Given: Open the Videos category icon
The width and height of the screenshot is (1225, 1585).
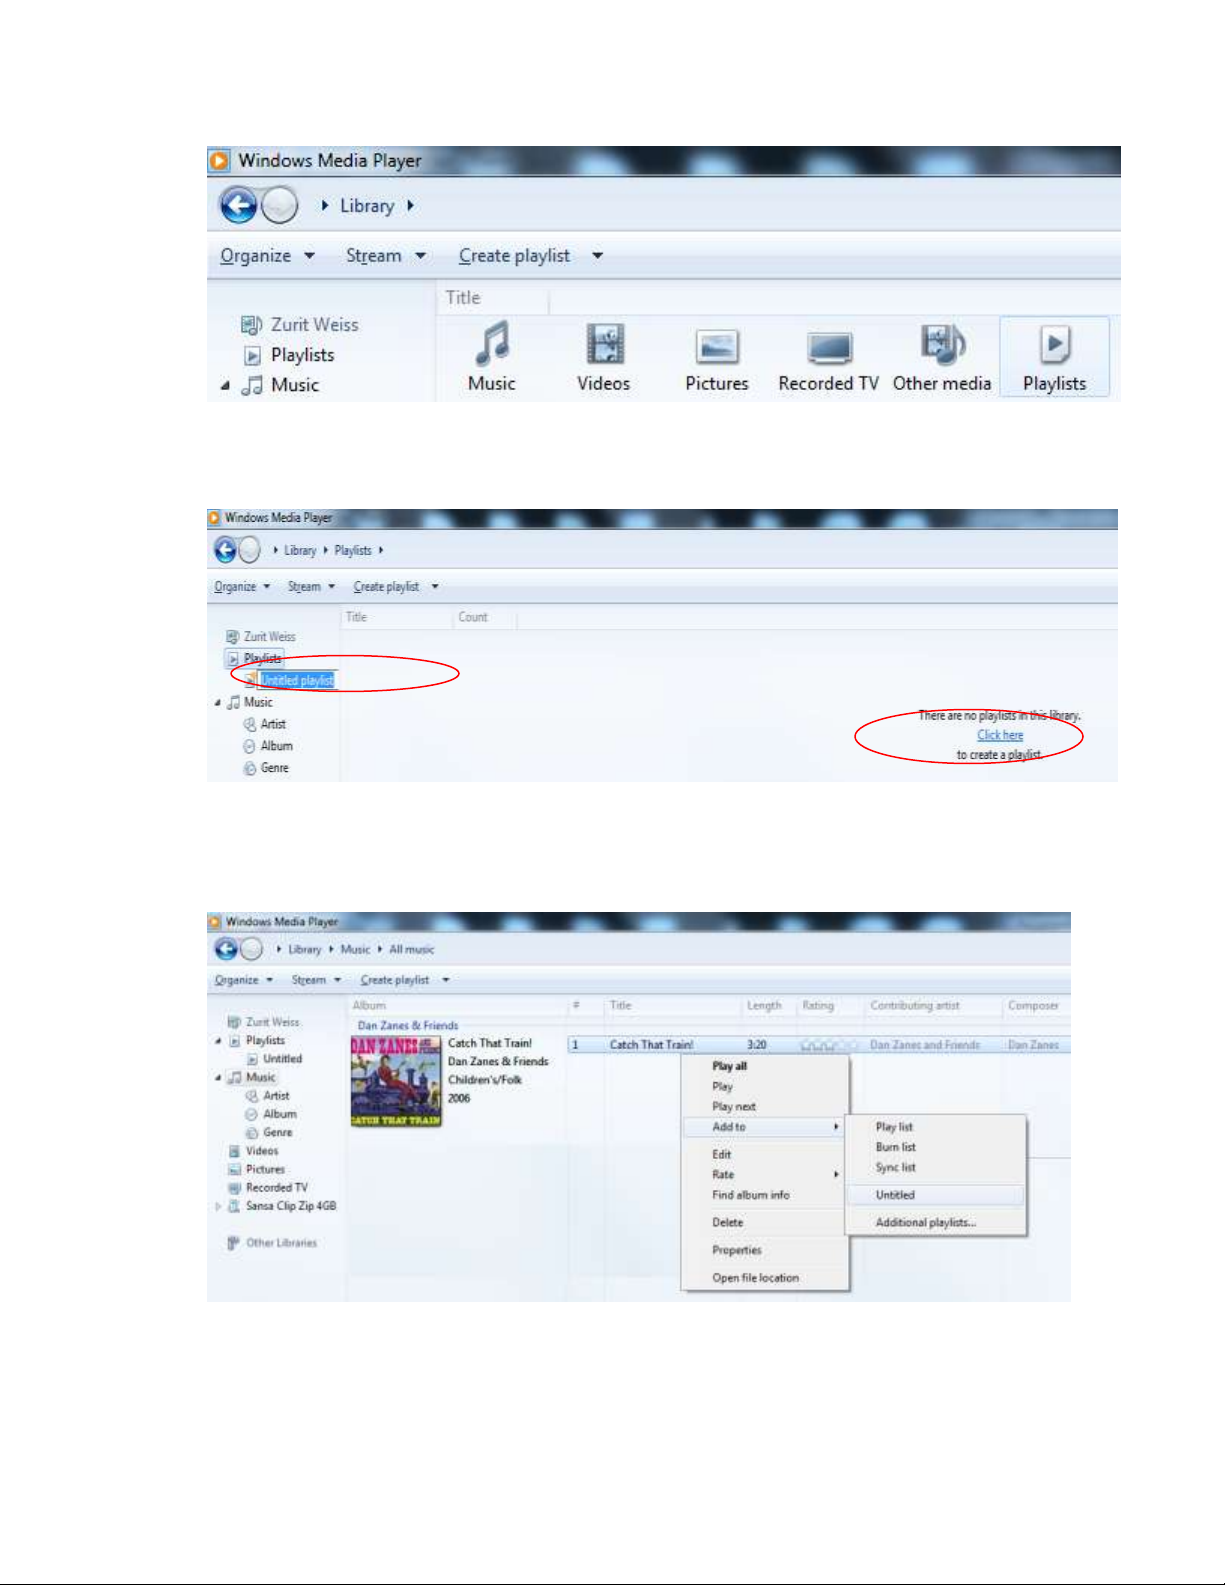Looking at the screenshot, I should pyautogui.click(x=604, y=356).
